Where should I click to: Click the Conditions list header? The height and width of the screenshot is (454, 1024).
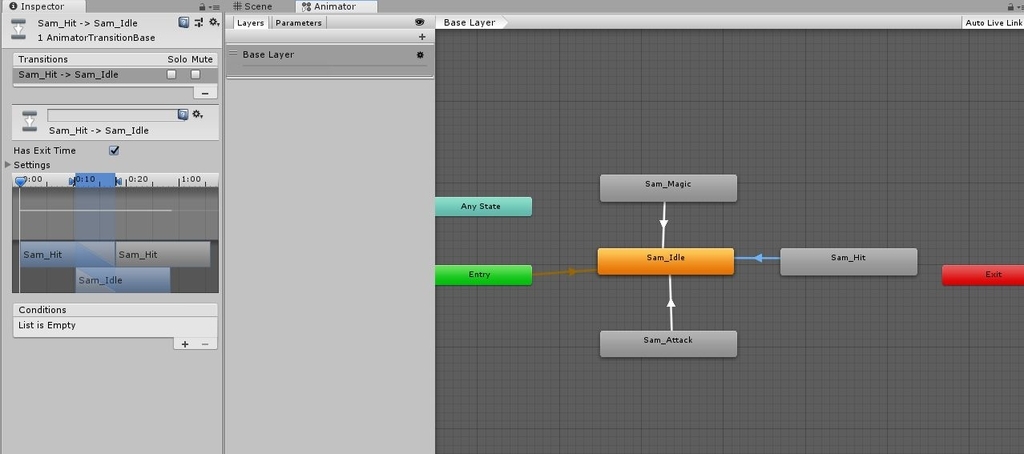pyautogui.click(x=115, y=310)
